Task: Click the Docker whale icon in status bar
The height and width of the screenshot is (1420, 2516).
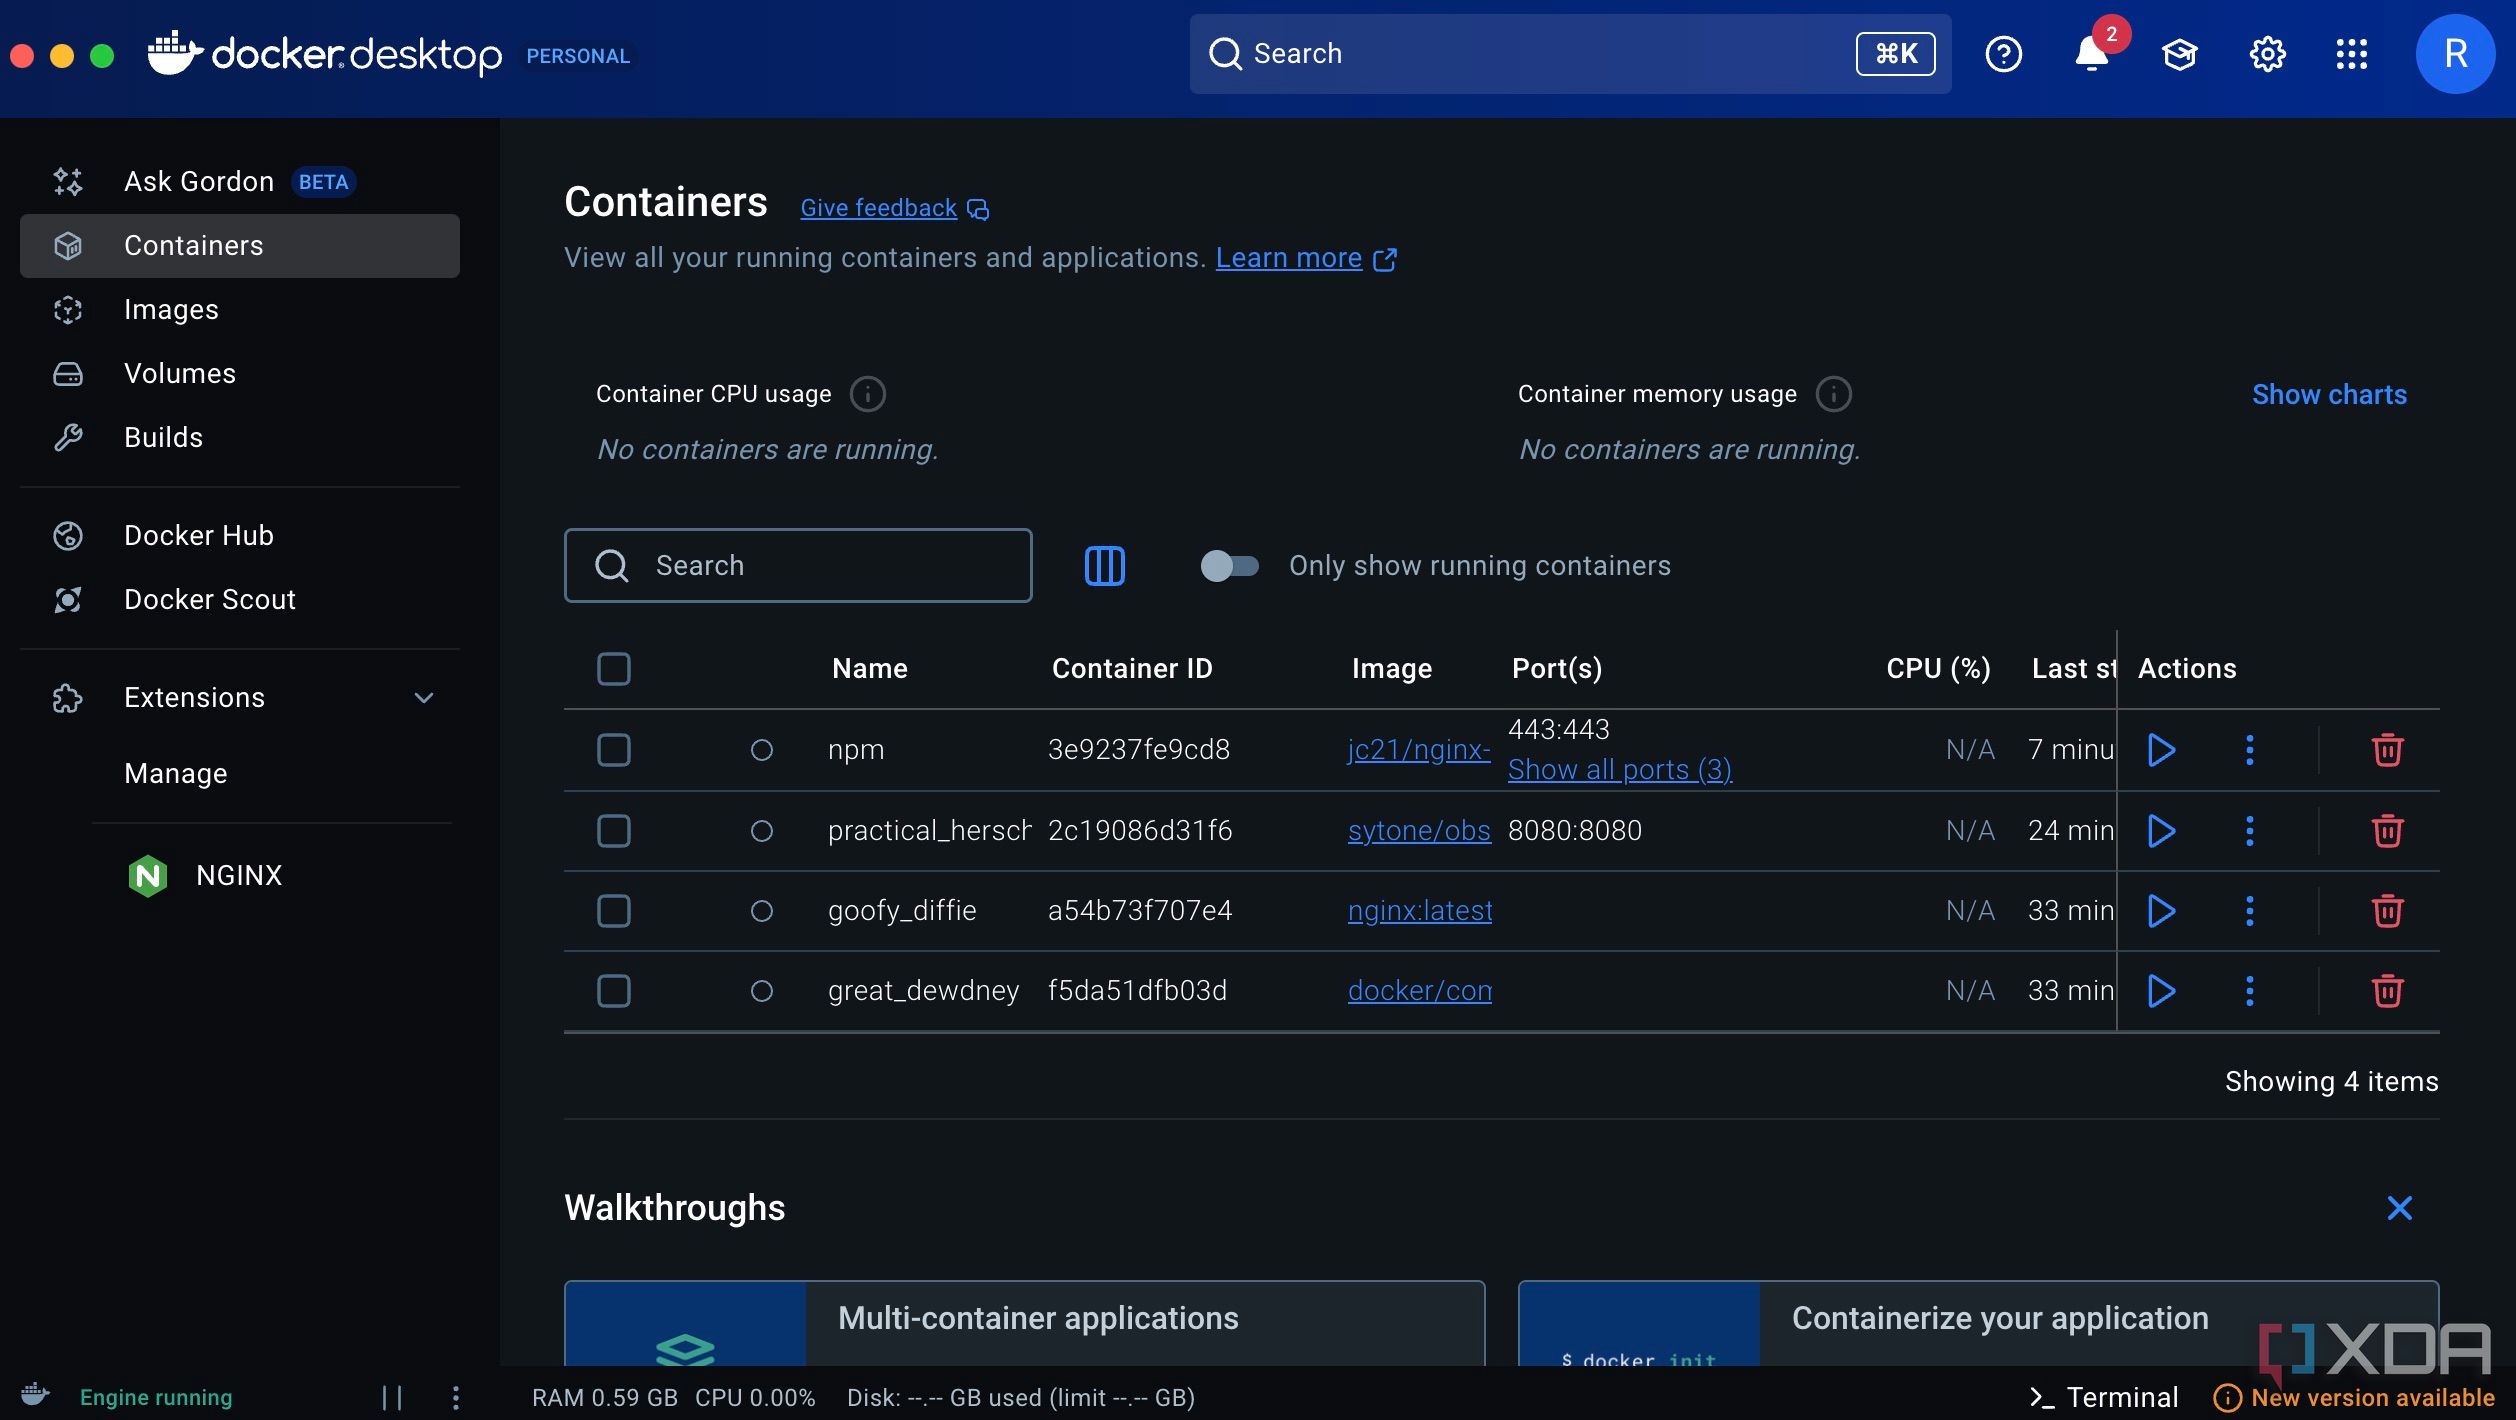Action: tap(35, 1395)
